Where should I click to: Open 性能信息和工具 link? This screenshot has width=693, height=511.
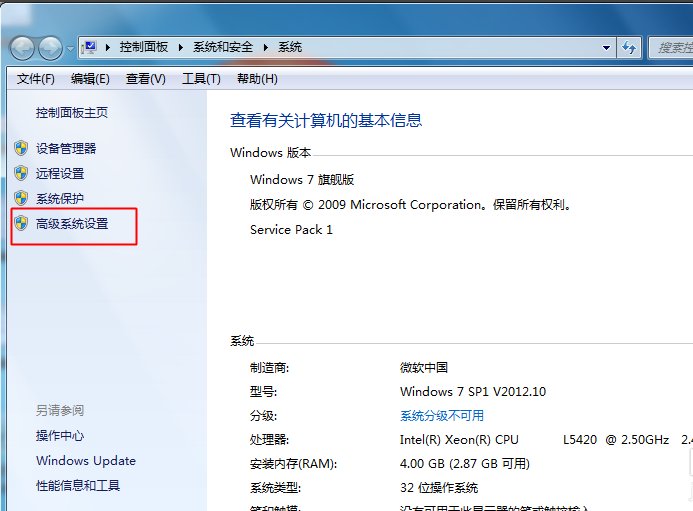pyautogui.click(x=78, y=486)
